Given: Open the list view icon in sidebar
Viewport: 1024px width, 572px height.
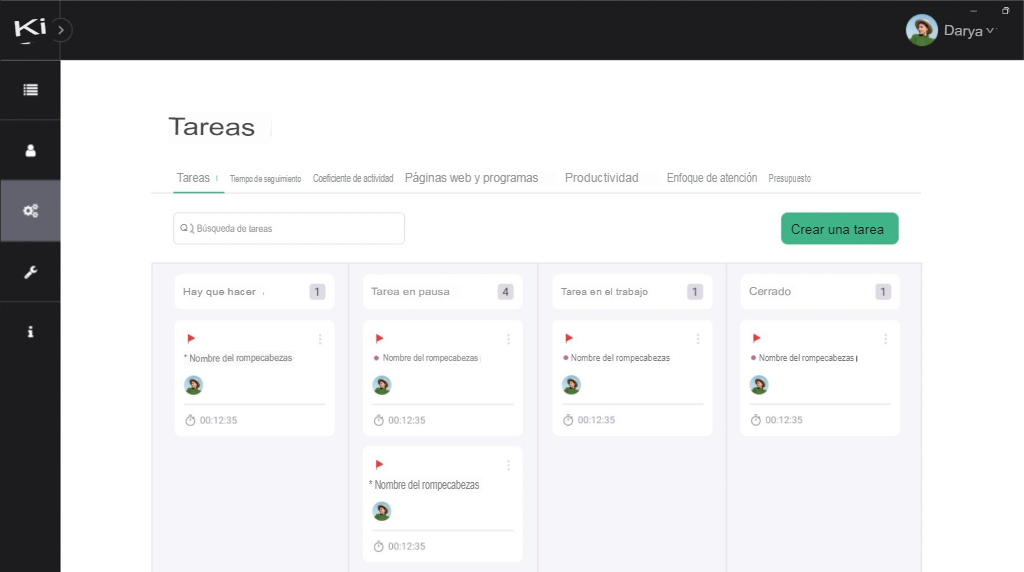Looking at the screenshot, I should tap(30, 90).
